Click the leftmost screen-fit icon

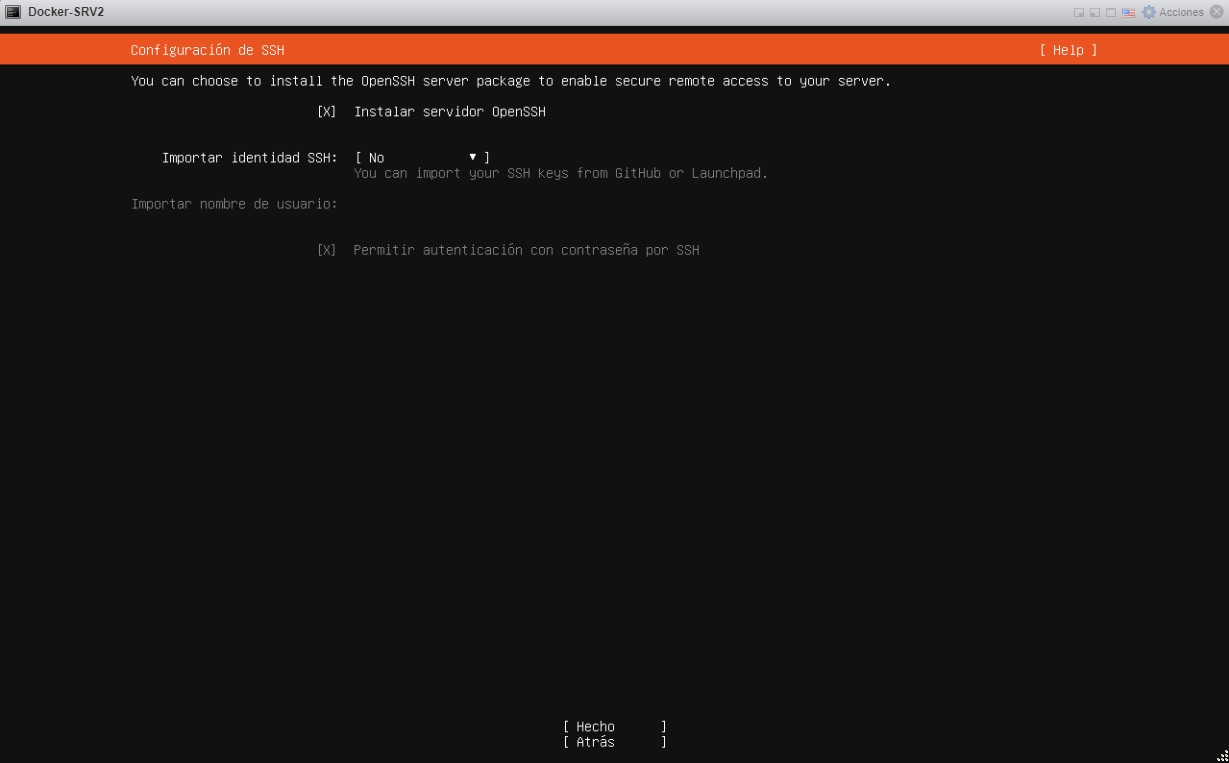(x=1079, y=12)
